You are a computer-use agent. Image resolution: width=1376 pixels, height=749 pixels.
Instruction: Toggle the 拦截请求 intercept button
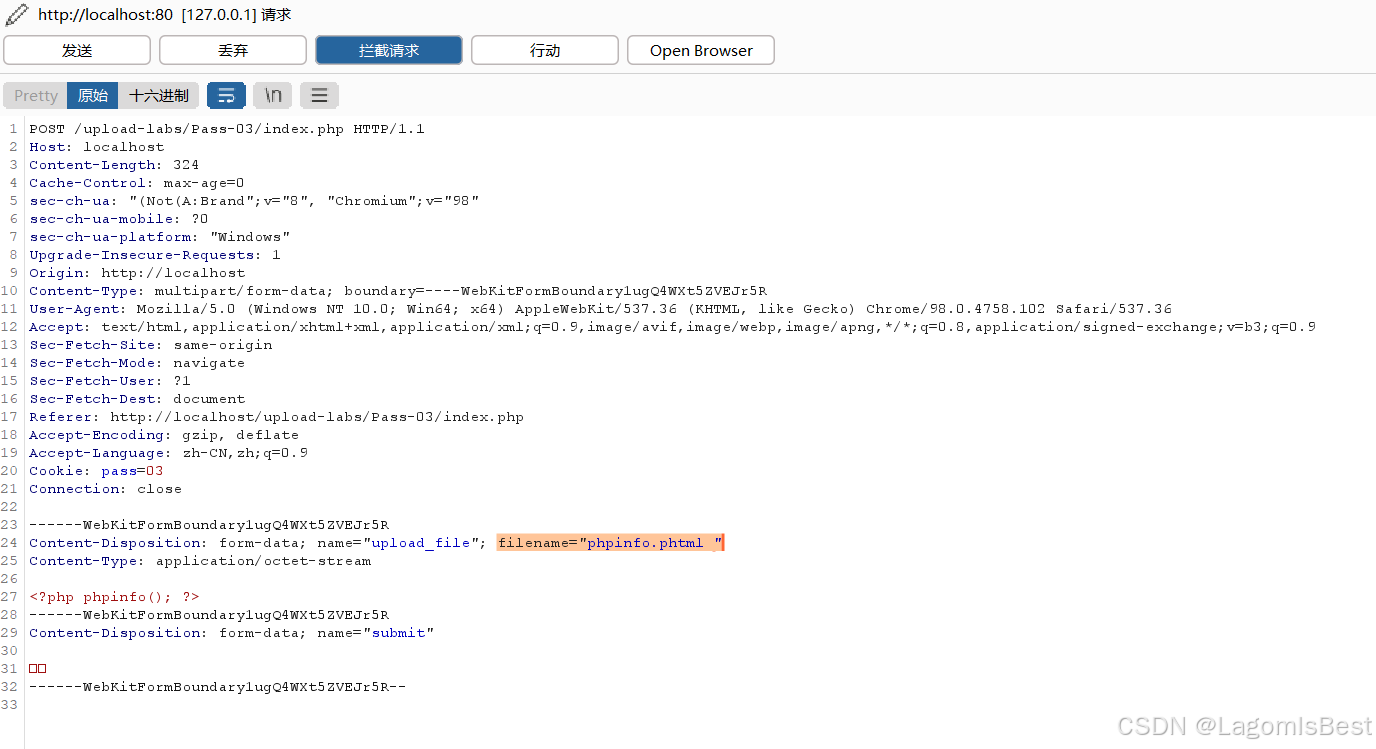pos(389,50)
